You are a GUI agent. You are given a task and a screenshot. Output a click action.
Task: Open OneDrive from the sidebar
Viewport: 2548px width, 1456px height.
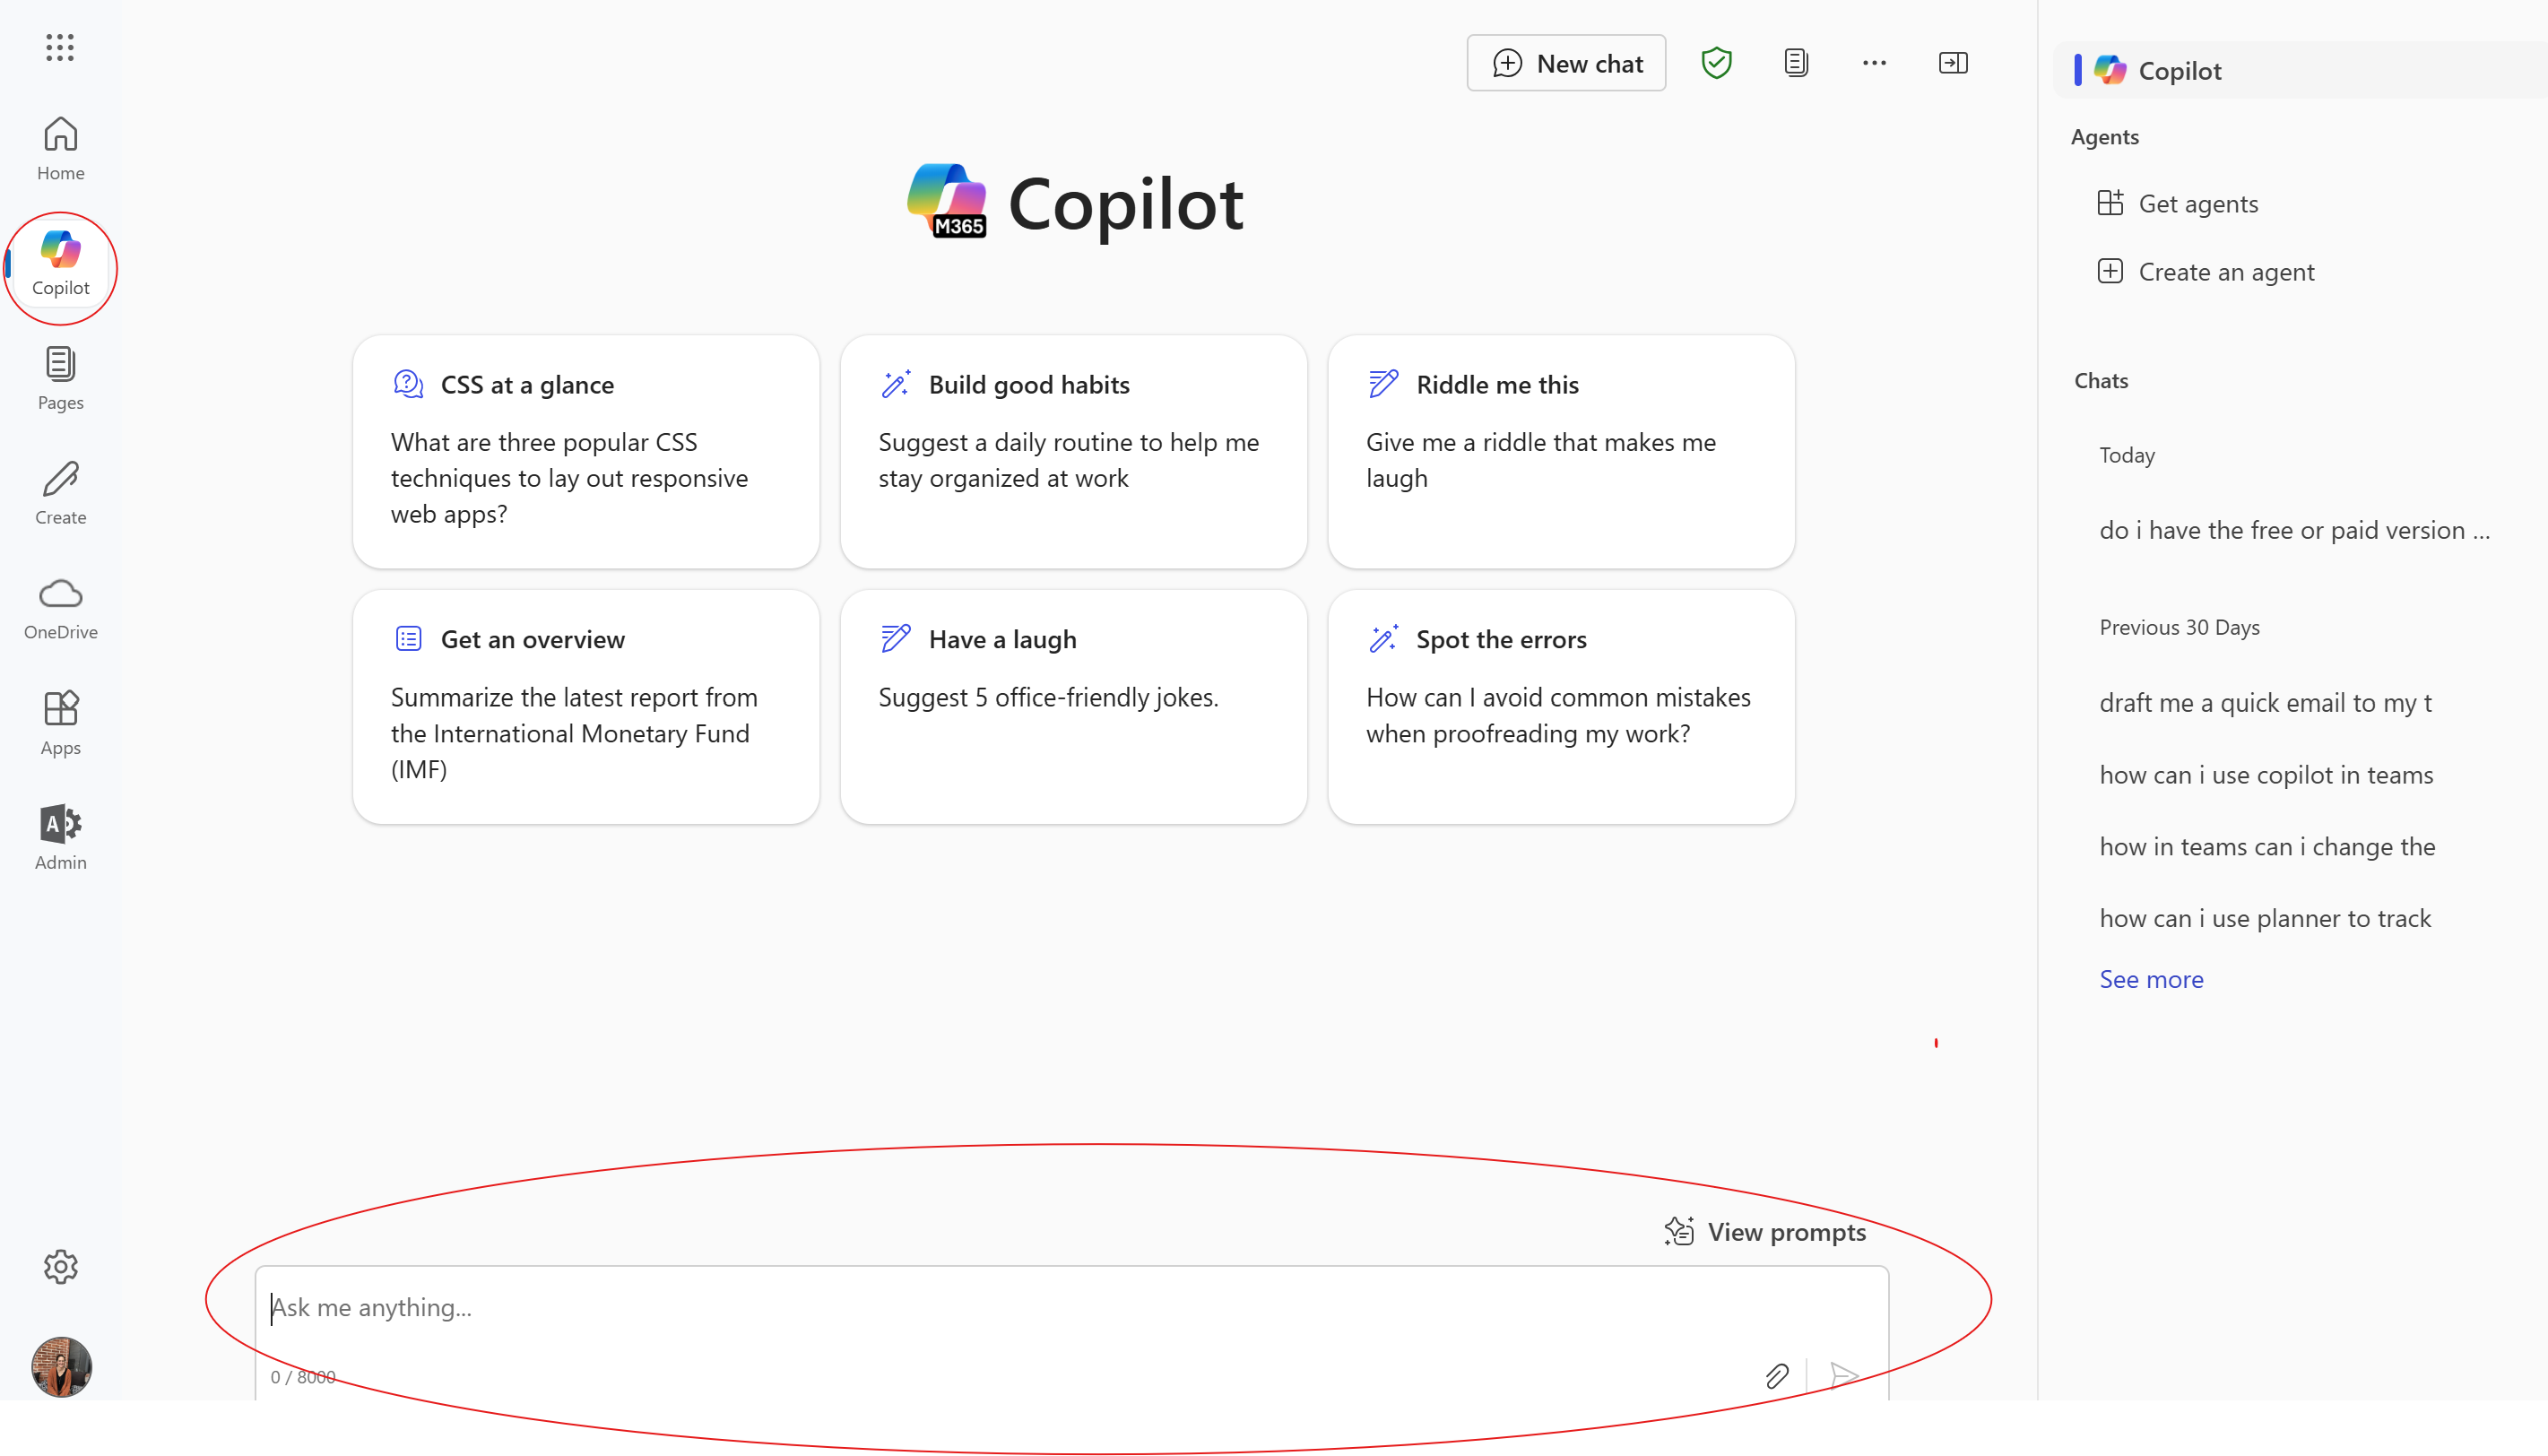[60, 607]
